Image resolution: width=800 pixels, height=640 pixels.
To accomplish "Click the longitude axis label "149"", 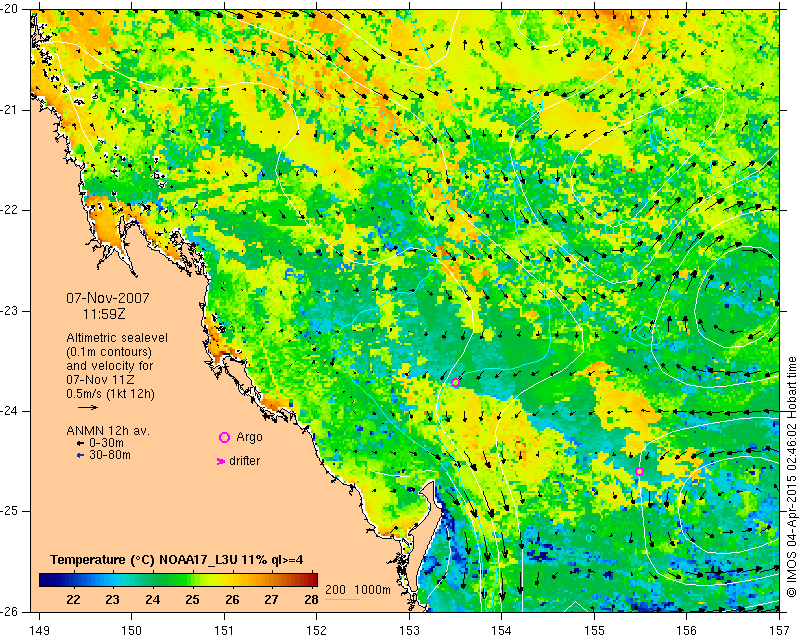I will tap(39, 630).
